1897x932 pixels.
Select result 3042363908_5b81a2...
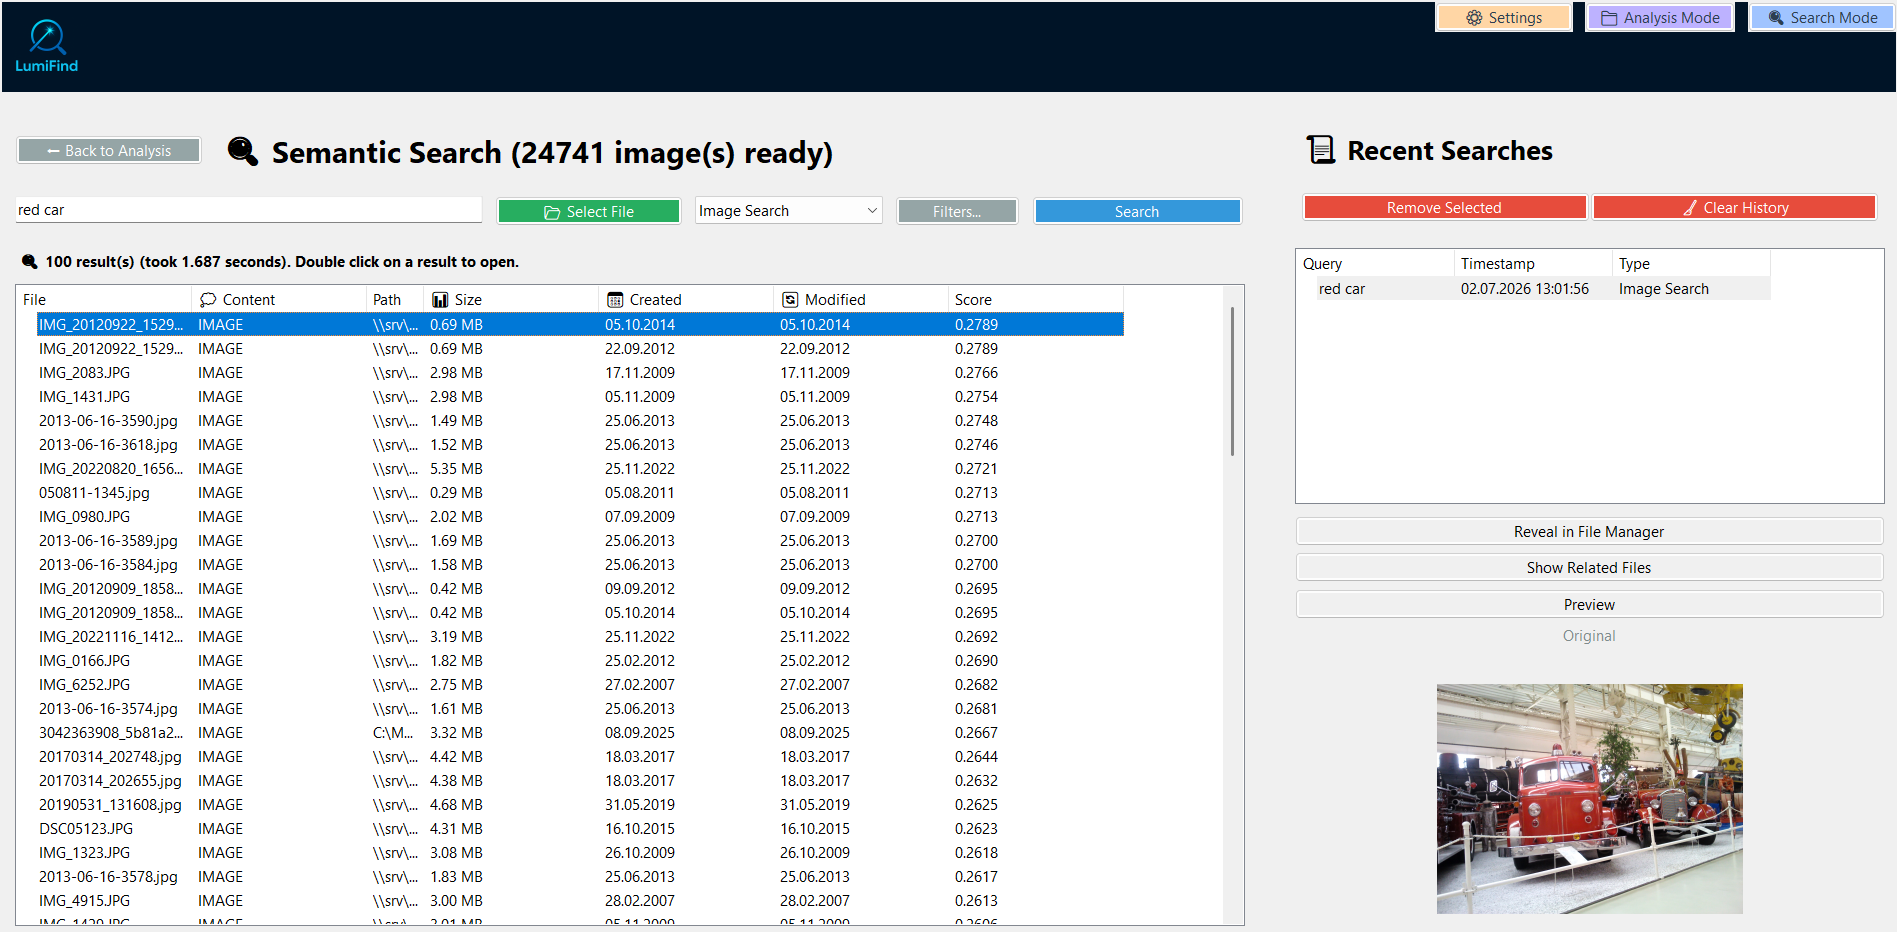tap(580, 733)
